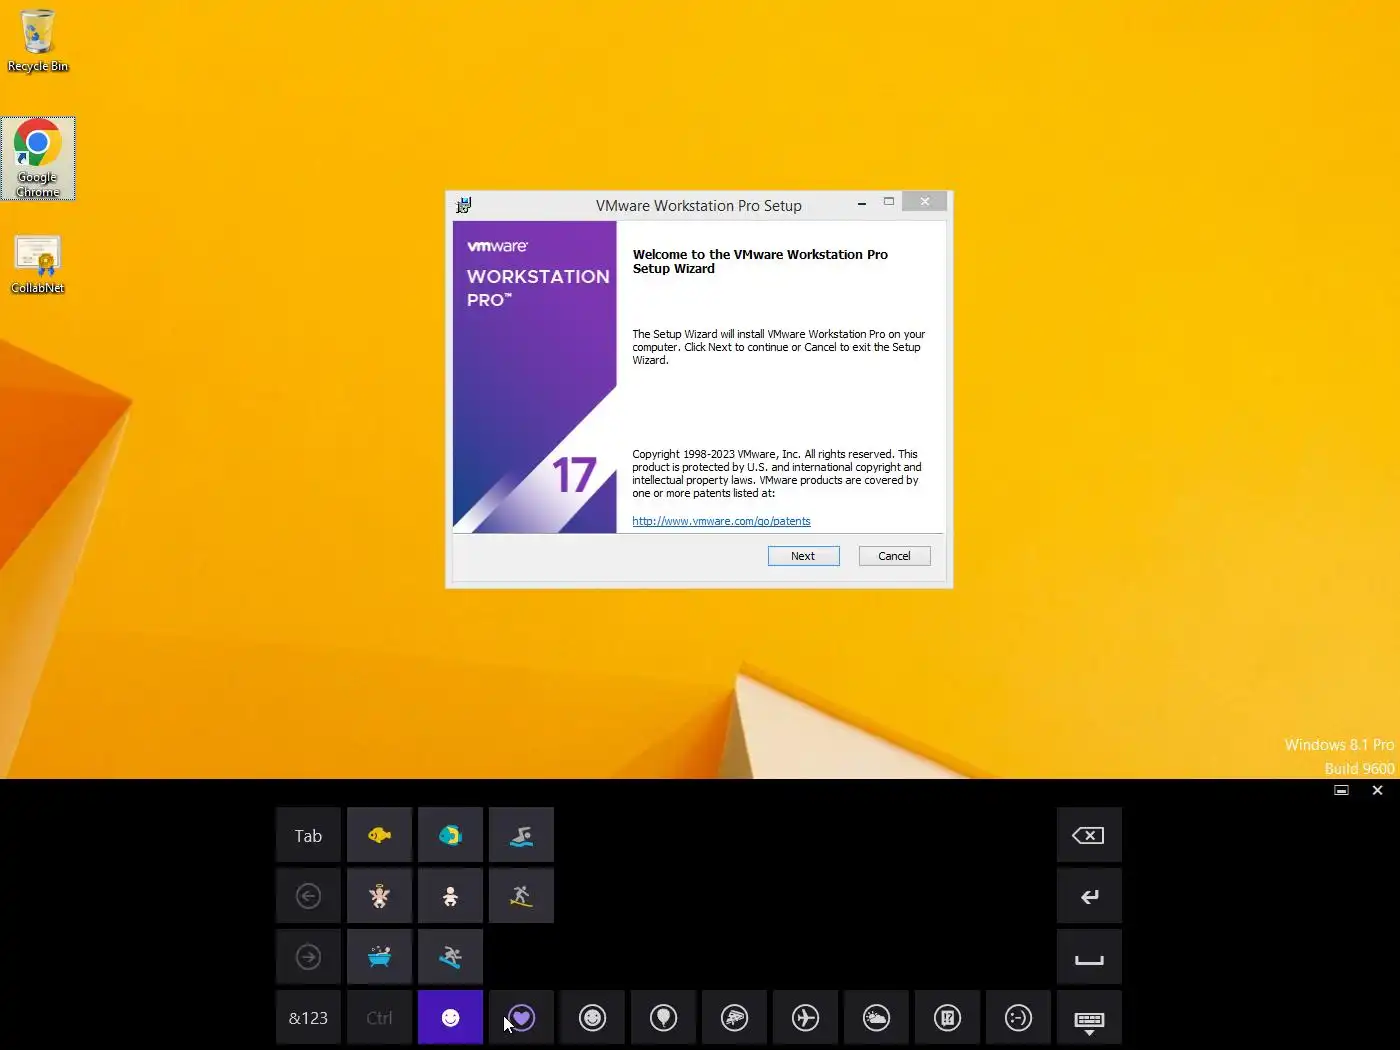Screen dimensions: 1400x1050
Task: Insert the snowboarder emoji
Action: tap(450, 957)
